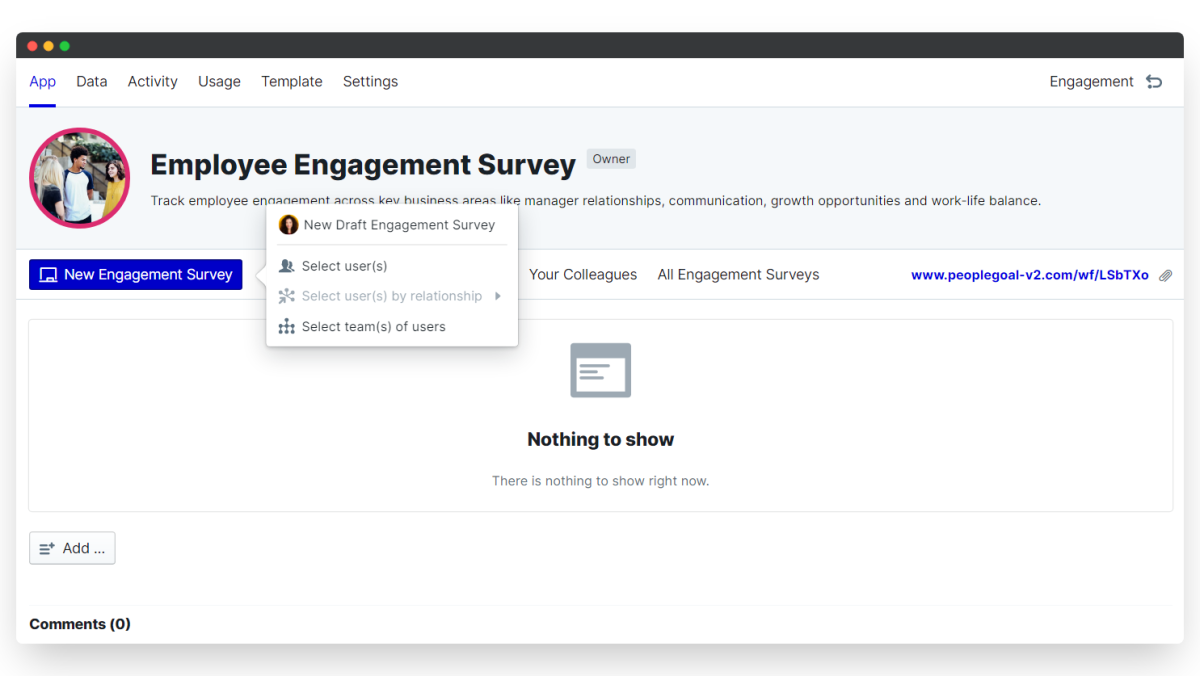This screenshot has width=1200, height=676.
Task: Select the Select team(s) of users entry
Action: 373,327
